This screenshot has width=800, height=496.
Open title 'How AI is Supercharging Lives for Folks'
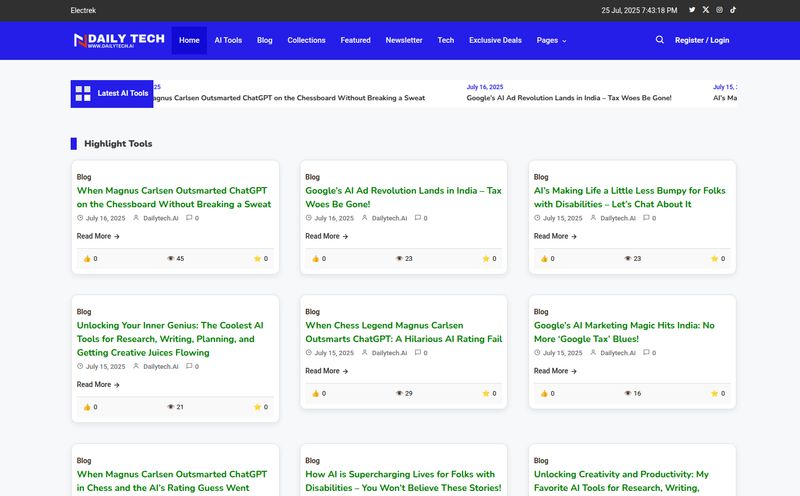pyautogui.click(x=403, y=481)
